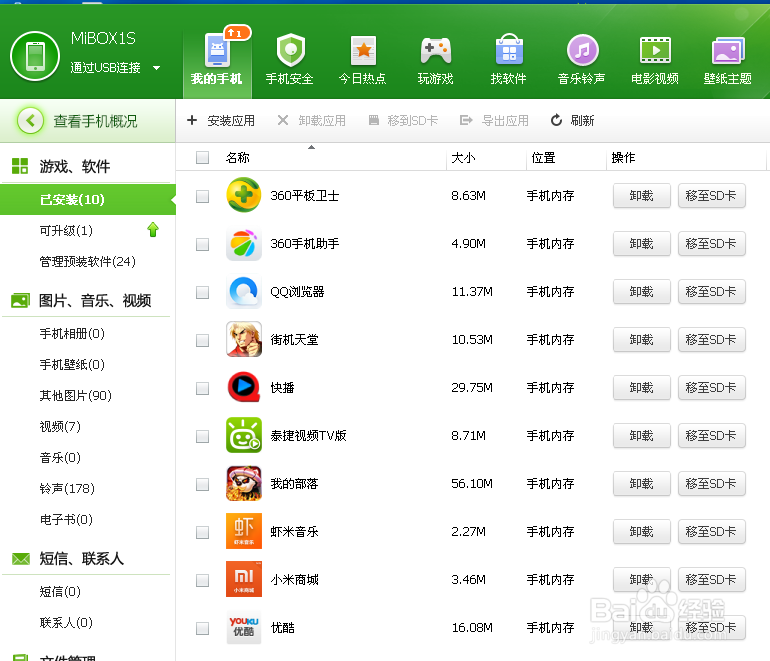This screenshot has width=770, height=661.
Task: Click the back arrow beside 查看手机概况
Action: [30, 120]
